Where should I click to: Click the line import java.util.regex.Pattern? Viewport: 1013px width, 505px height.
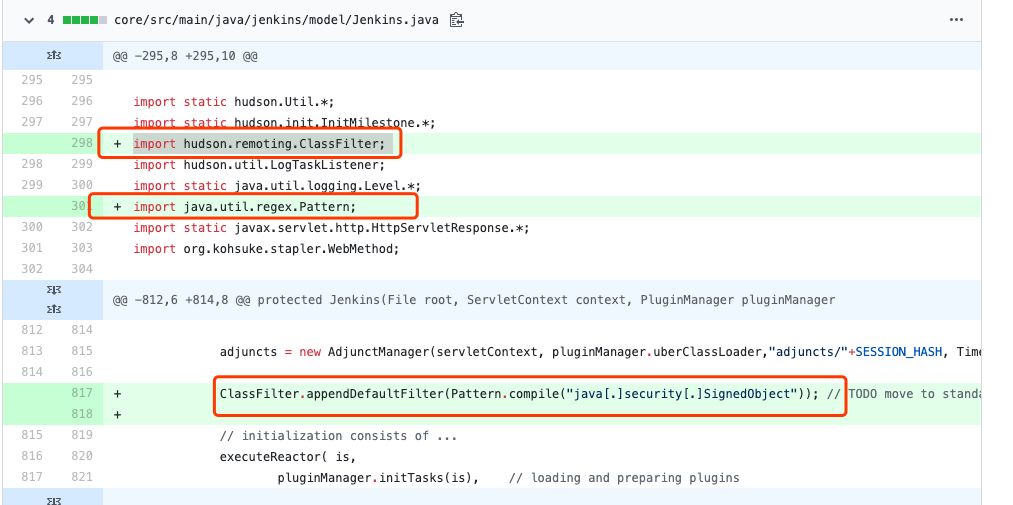[245, 207]
